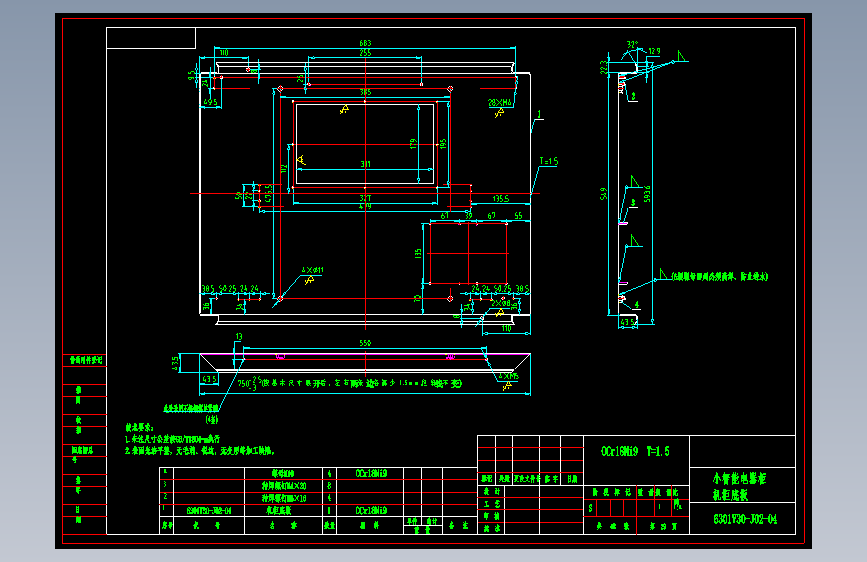867x562 pixels.
Task: Select "0Cr18Ni9" in parts list row 4
Action: pos(370,473)
